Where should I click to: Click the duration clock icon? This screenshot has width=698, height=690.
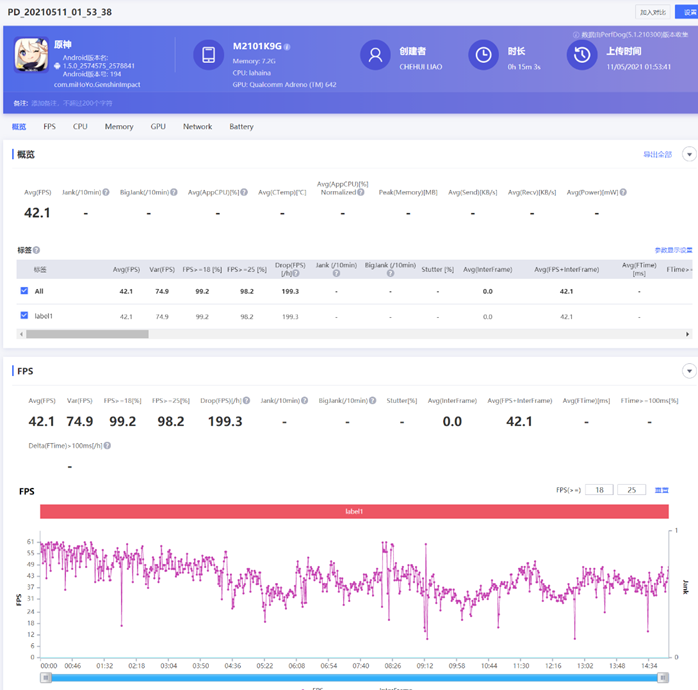tap(483, 55)
